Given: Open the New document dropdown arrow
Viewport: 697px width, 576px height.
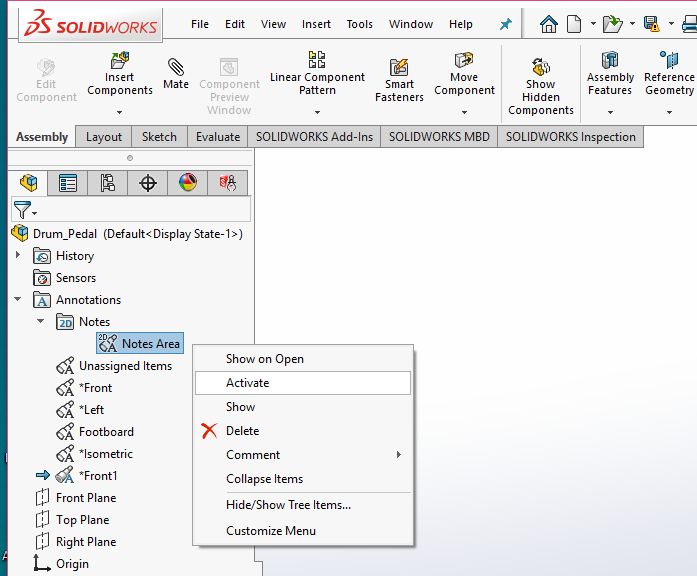Looking at the screenshot, I should tap(593, 24).
